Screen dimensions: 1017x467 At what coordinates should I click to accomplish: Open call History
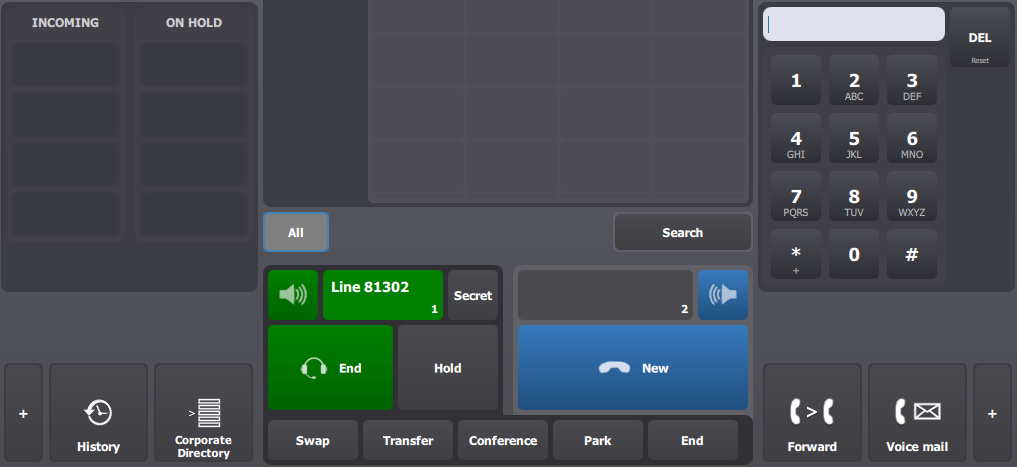tap(99, 413)
